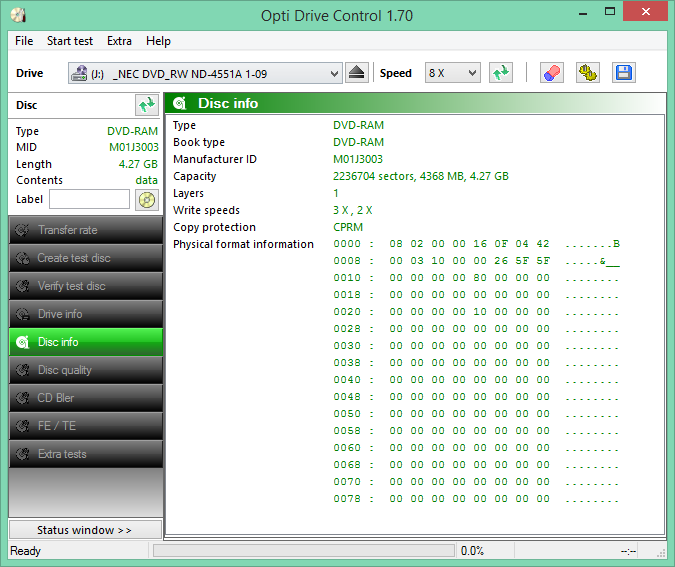Click the hex row at offset 0000
Screen dimensions: 675x567
coord(477,244)
